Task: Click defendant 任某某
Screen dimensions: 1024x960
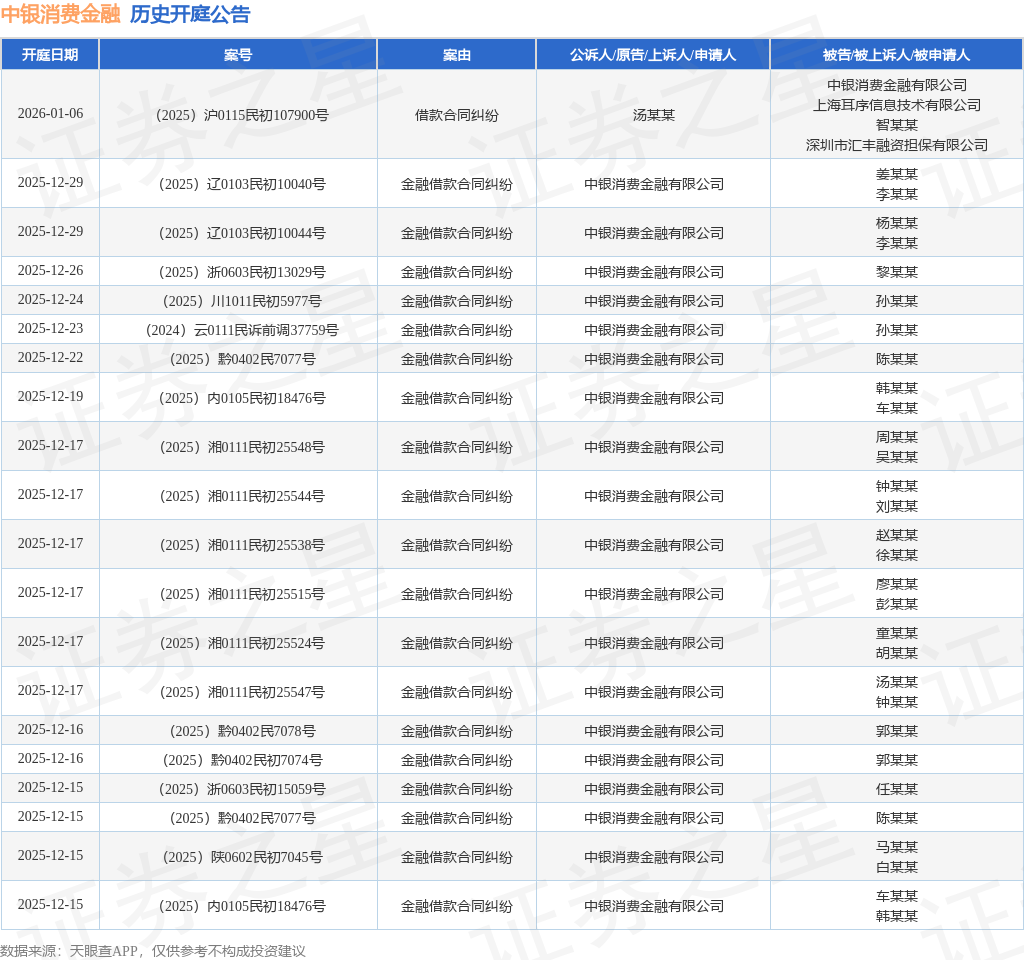Action: click(x=897, y=790)
